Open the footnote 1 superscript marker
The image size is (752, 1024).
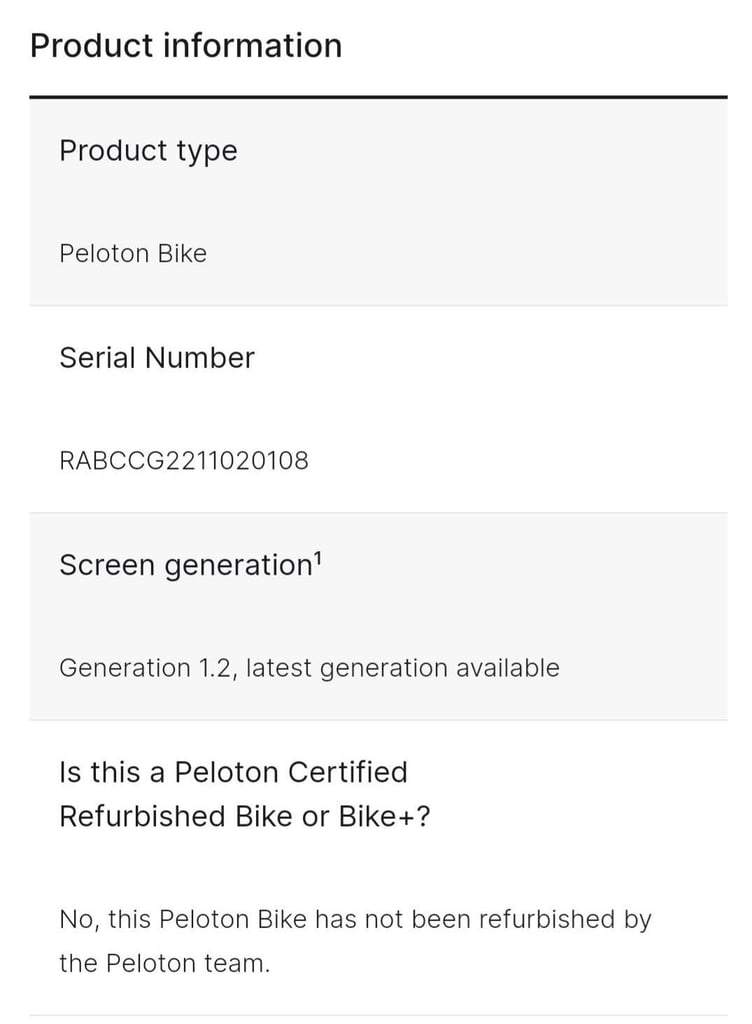(317, 558)
